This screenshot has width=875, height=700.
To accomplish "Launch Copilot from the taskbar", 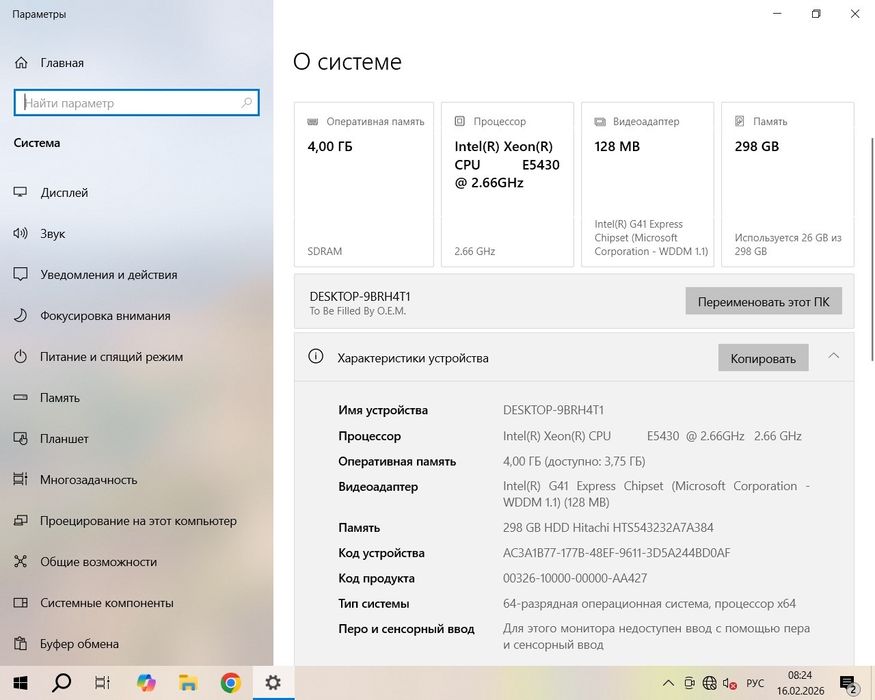I will pyautogui.click(x=146, y=683).
